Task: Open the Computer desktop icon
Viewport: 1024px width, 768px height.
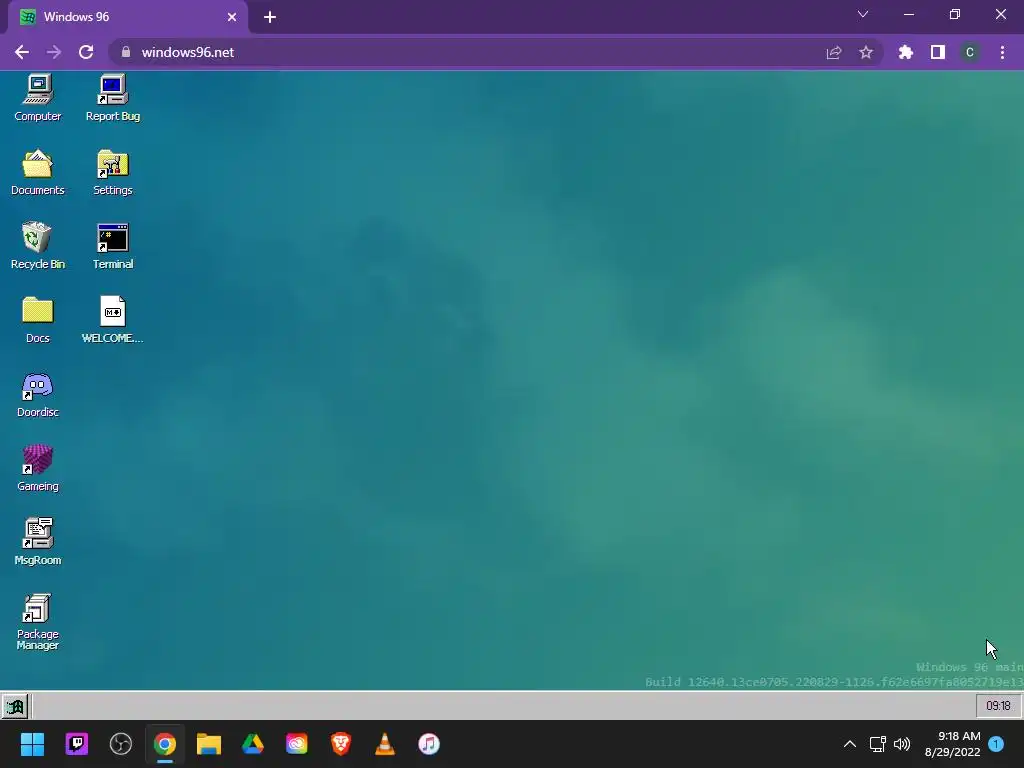Action: point(37,97)
